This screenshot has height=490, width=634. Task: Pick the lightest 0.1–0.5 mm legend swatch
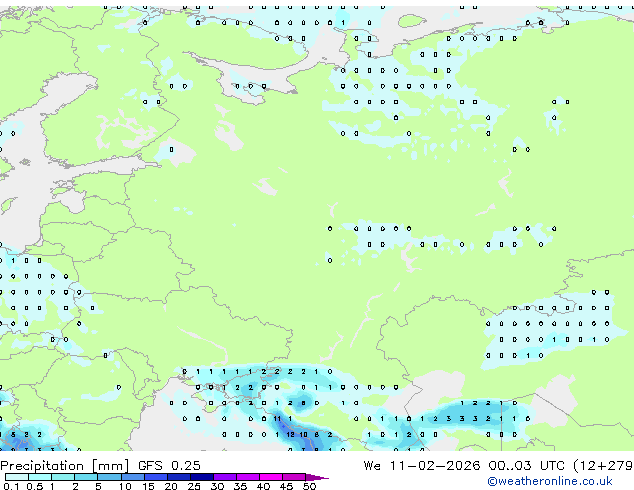coord(17,477)
